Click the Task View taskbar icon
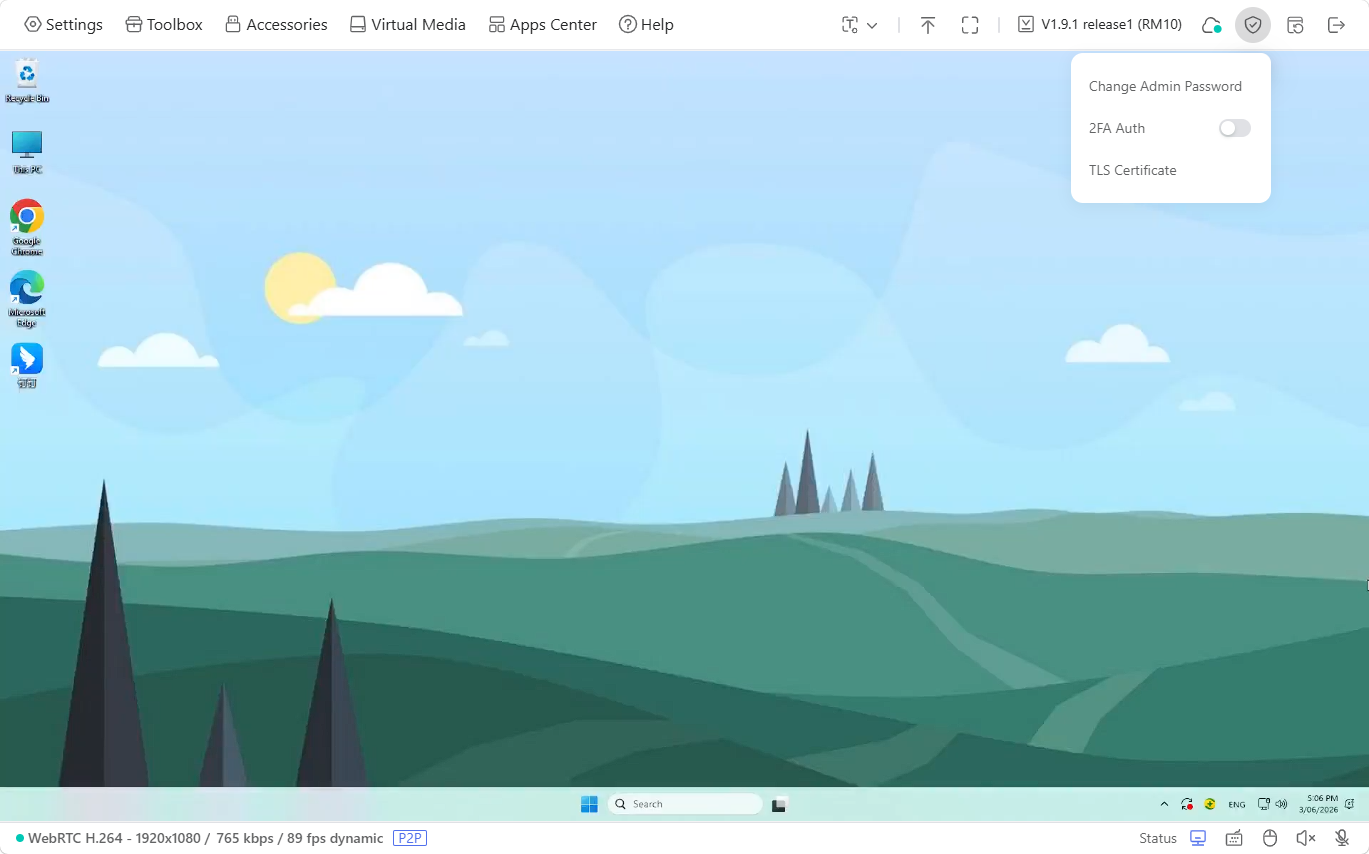The image size is (1369, 854). click(780, 804)
